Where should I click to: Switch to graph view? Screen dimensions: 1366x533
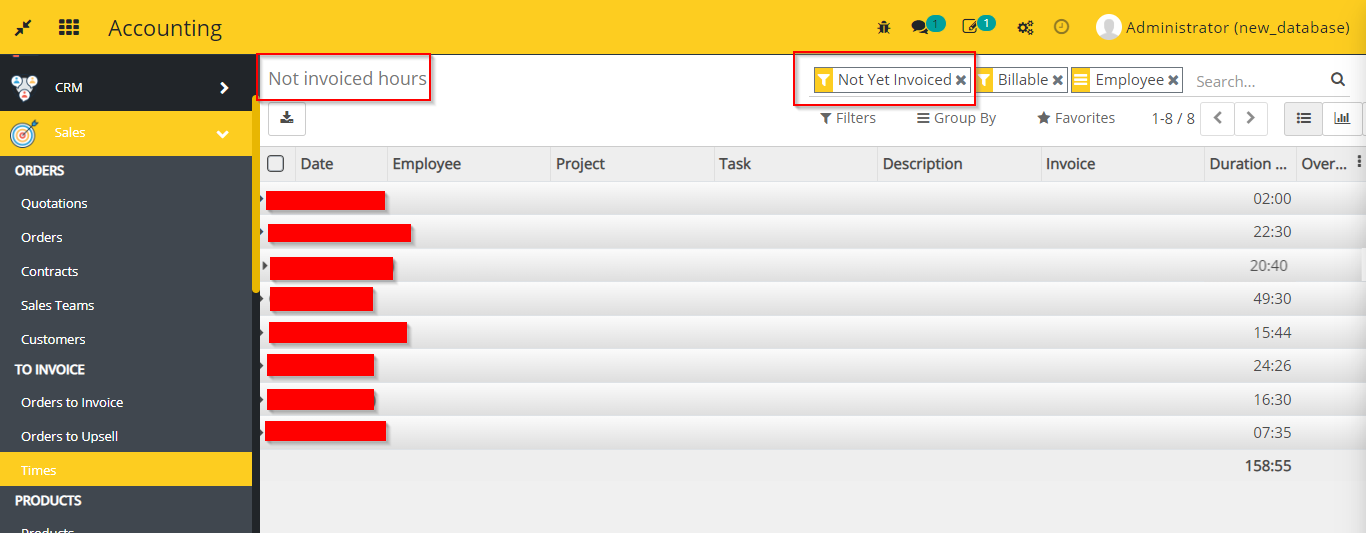click(x=1341, y=118)
